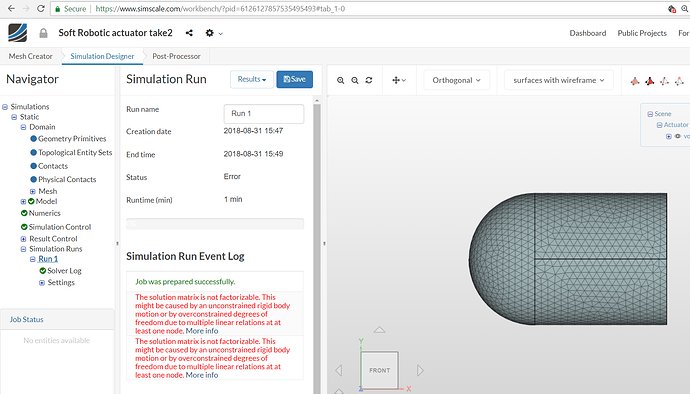Screen dimensions: 690x394
Task: Expand the Model tree node
Action: pyautogui.click(x=23, y=202)
